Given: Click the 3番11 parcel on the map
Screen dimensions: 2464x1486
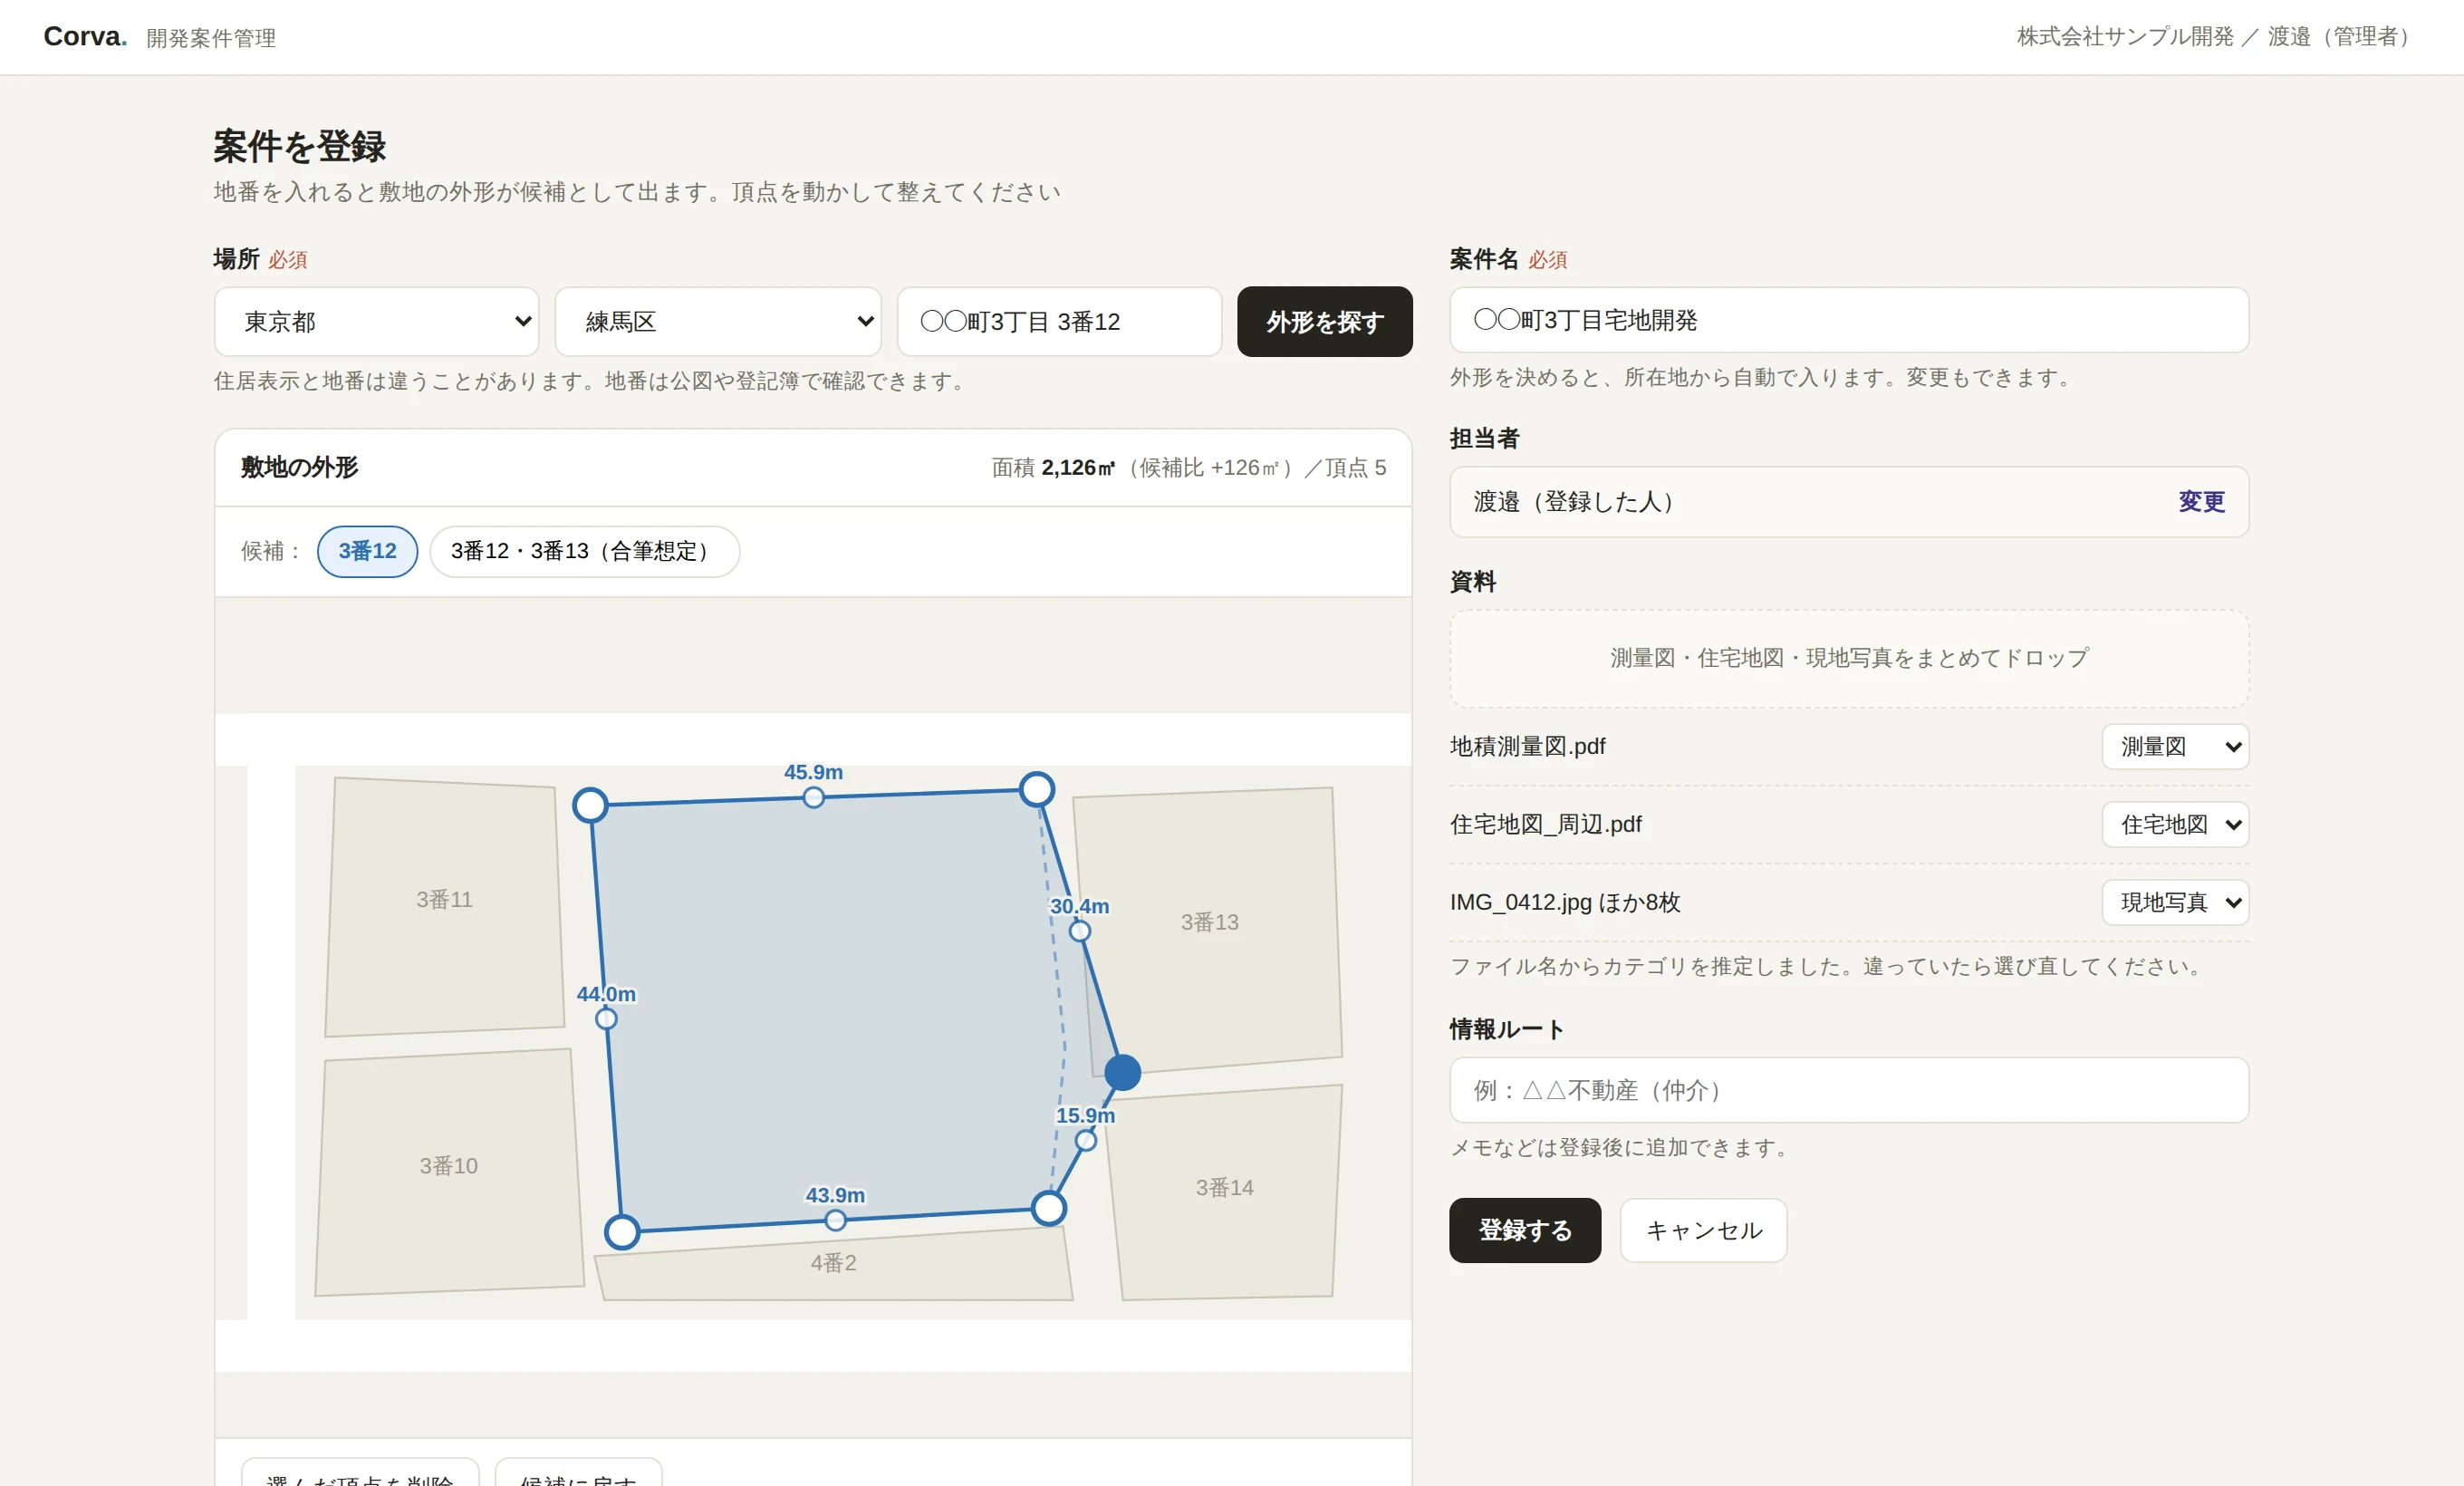Looking at the screenshot, I should (444, 906).
